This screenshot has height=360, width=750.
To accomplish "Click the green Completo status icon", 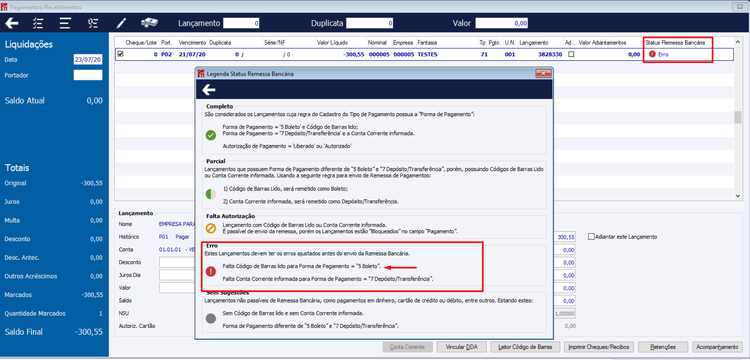I will pyautogui.click(x=211, y=135).
